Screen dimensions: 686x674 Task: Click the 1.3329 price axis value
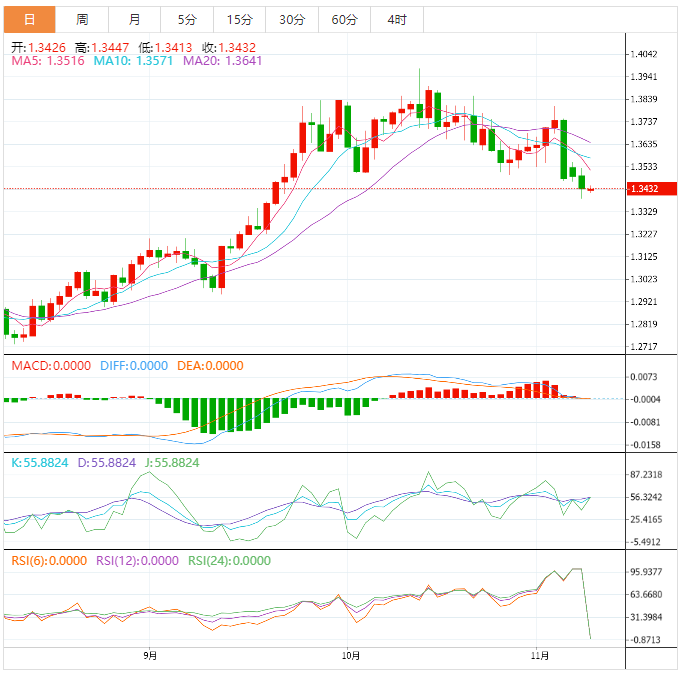click(x=644, y=212)
